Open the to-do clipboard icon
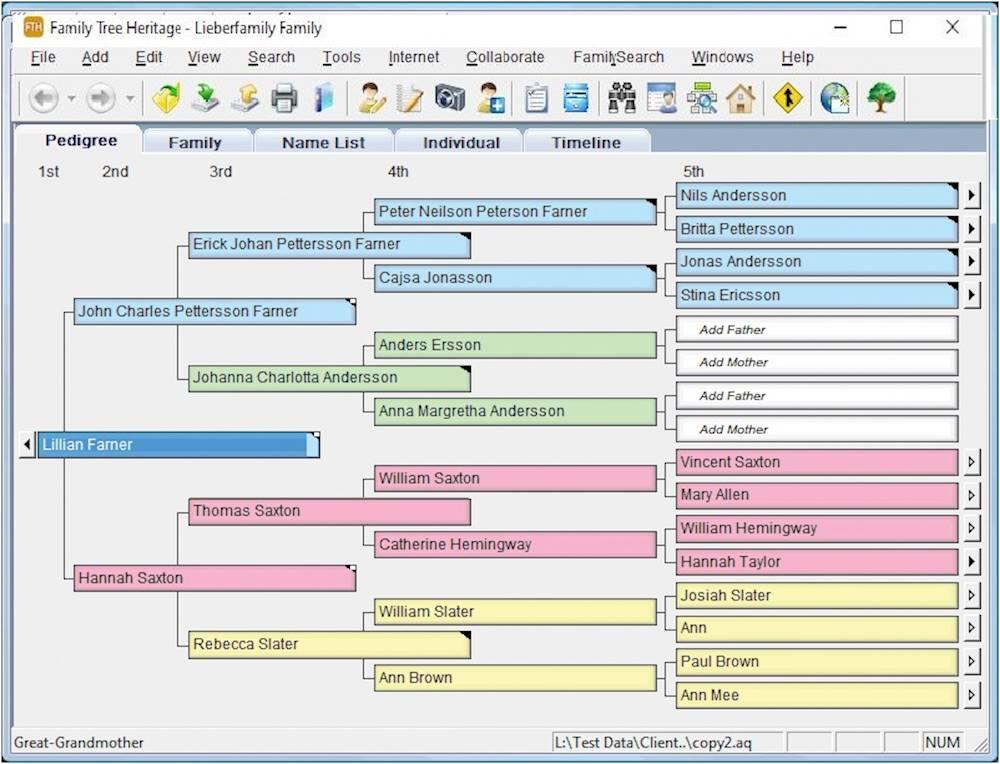Screen dimensions: 1000x764 click(535, 98)
